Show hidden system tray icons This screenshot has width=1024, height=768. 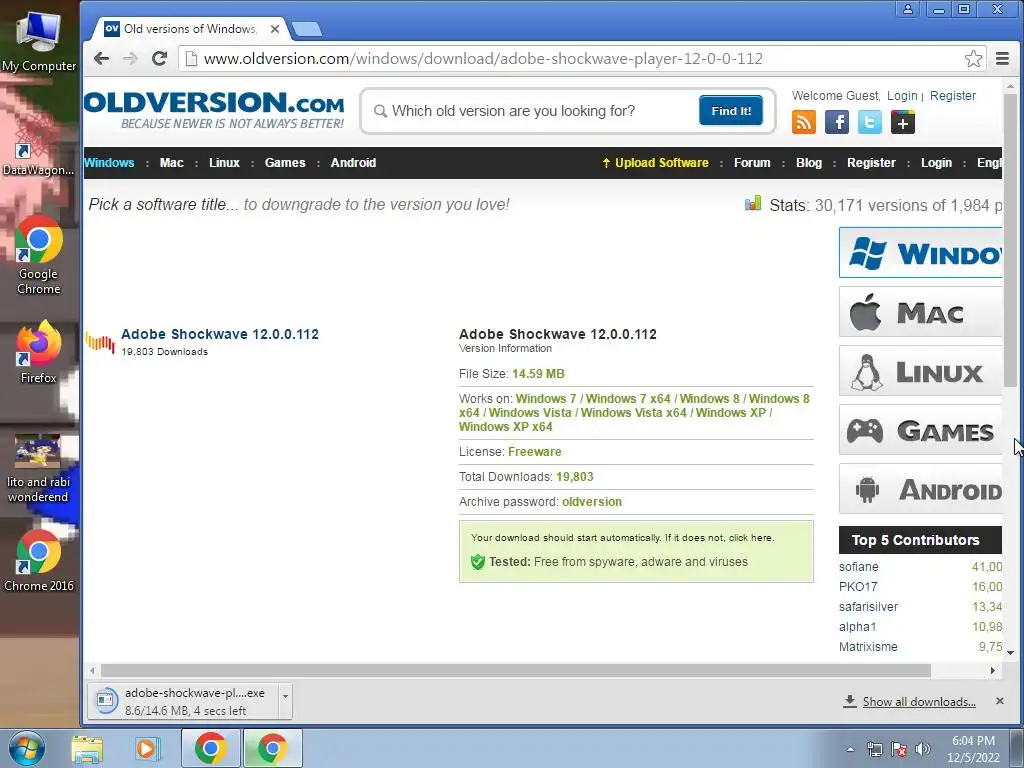pos(850,749)
